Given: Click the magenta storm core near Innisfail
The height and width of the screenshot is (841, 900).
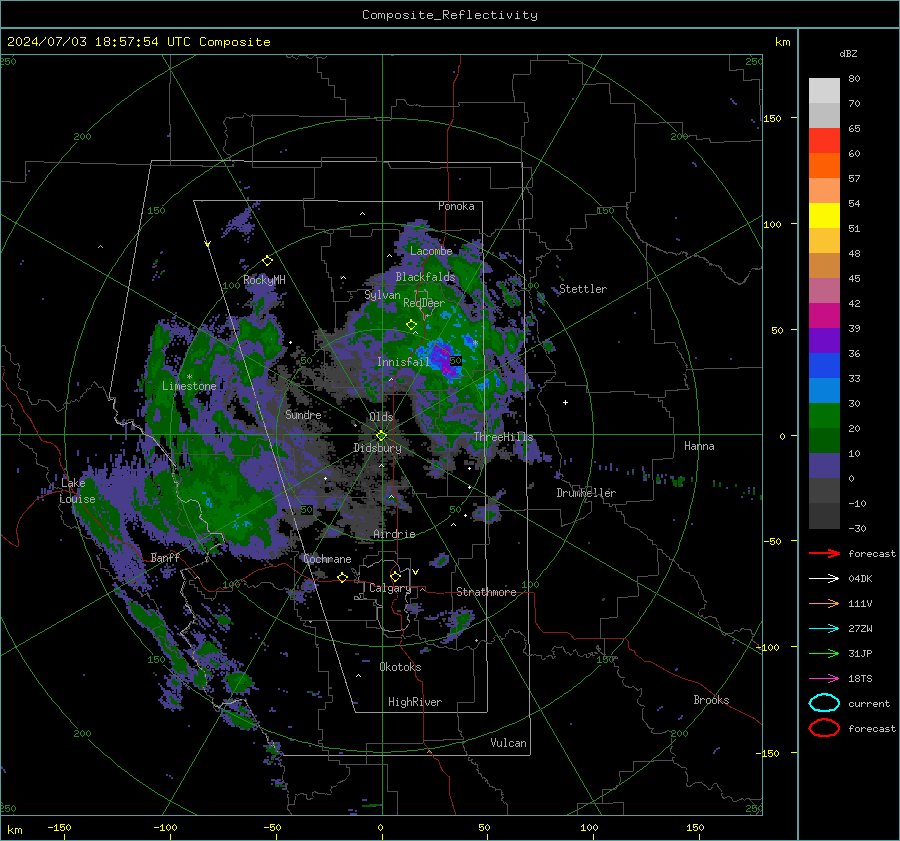Looking at the screenshot, I should pyautogui.click(x=443, y=359).
